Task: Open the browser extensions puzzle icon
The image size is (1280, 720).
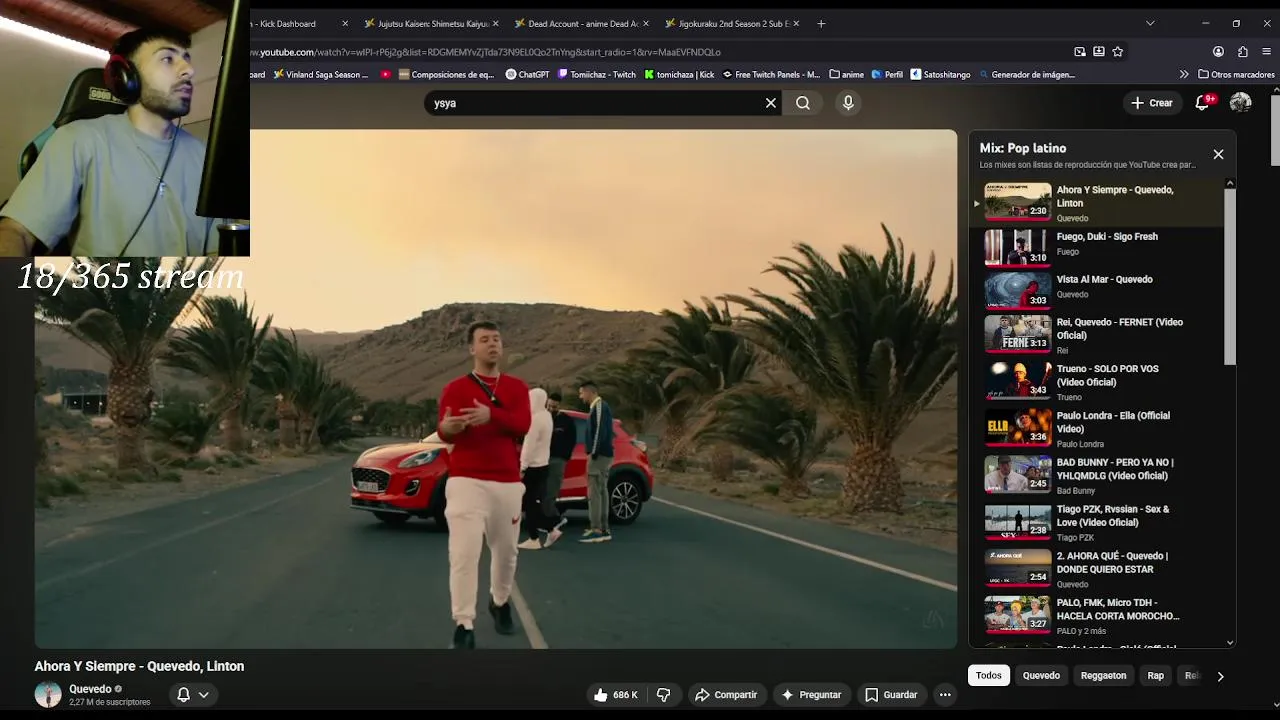Action: tap(1243, 52)
